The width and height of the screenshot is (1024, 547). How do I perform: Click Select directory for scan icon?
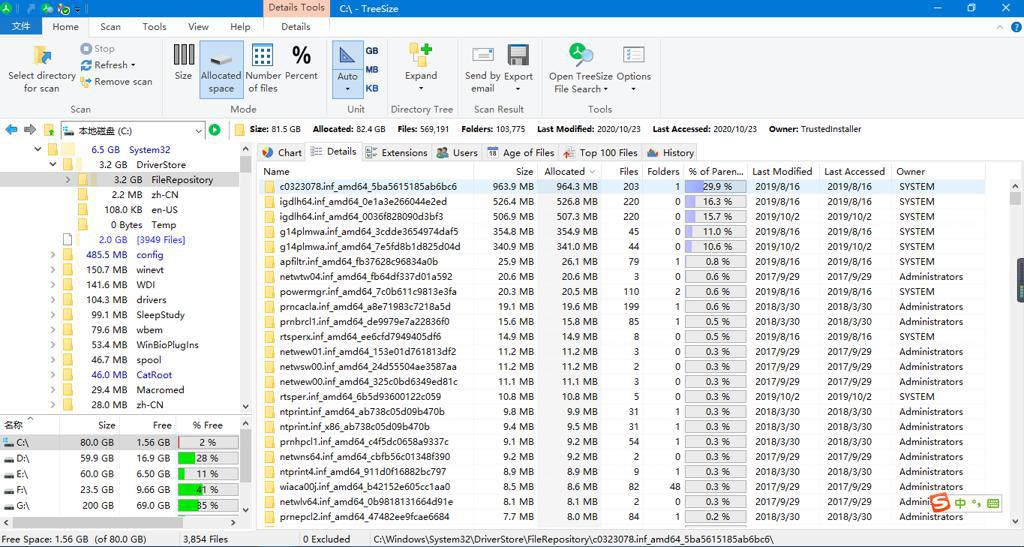pos(42,55)
